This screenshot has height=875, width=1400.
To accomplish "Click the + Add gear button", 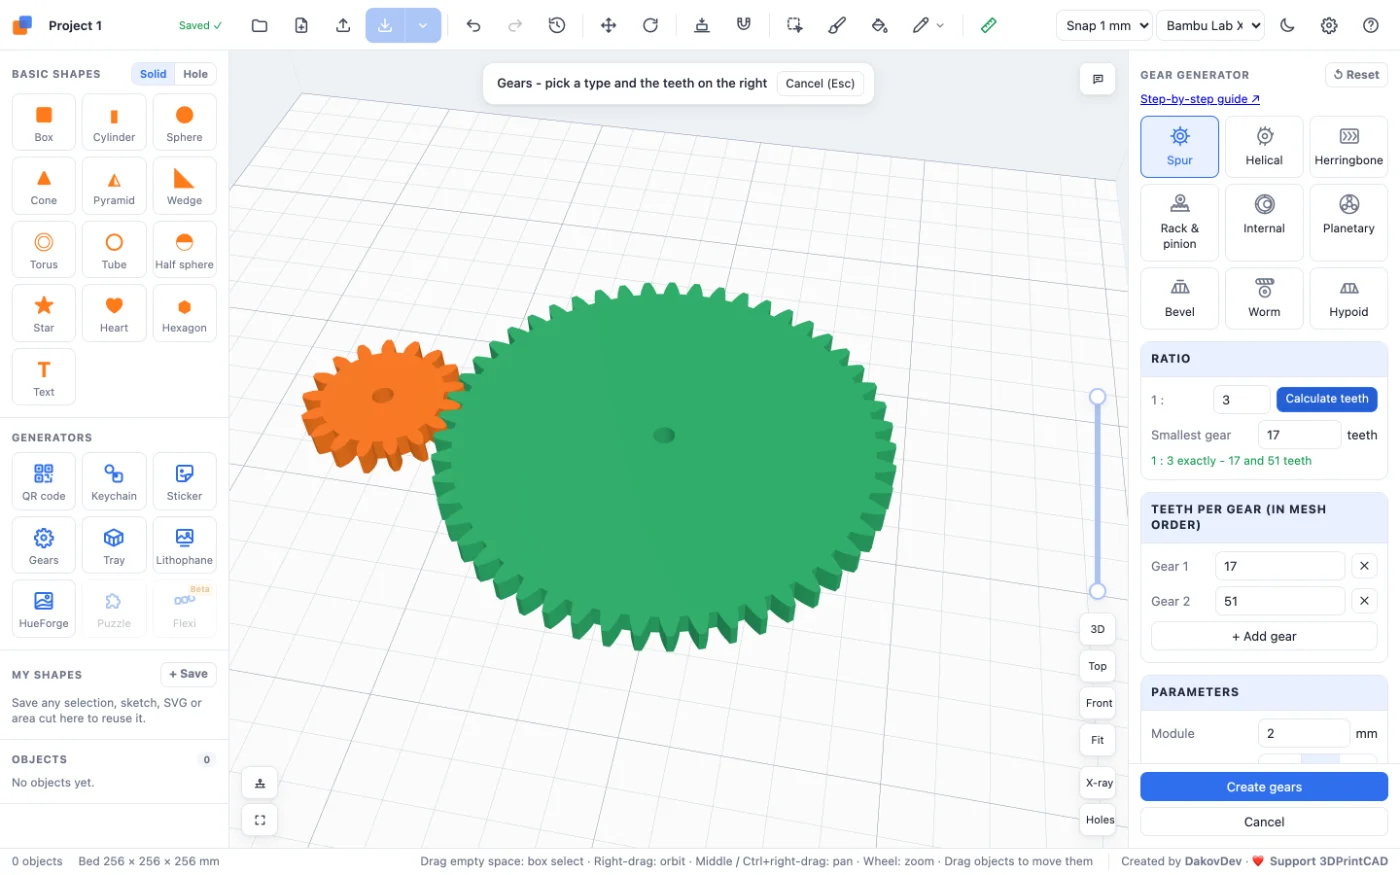I will coord(1264,636).
